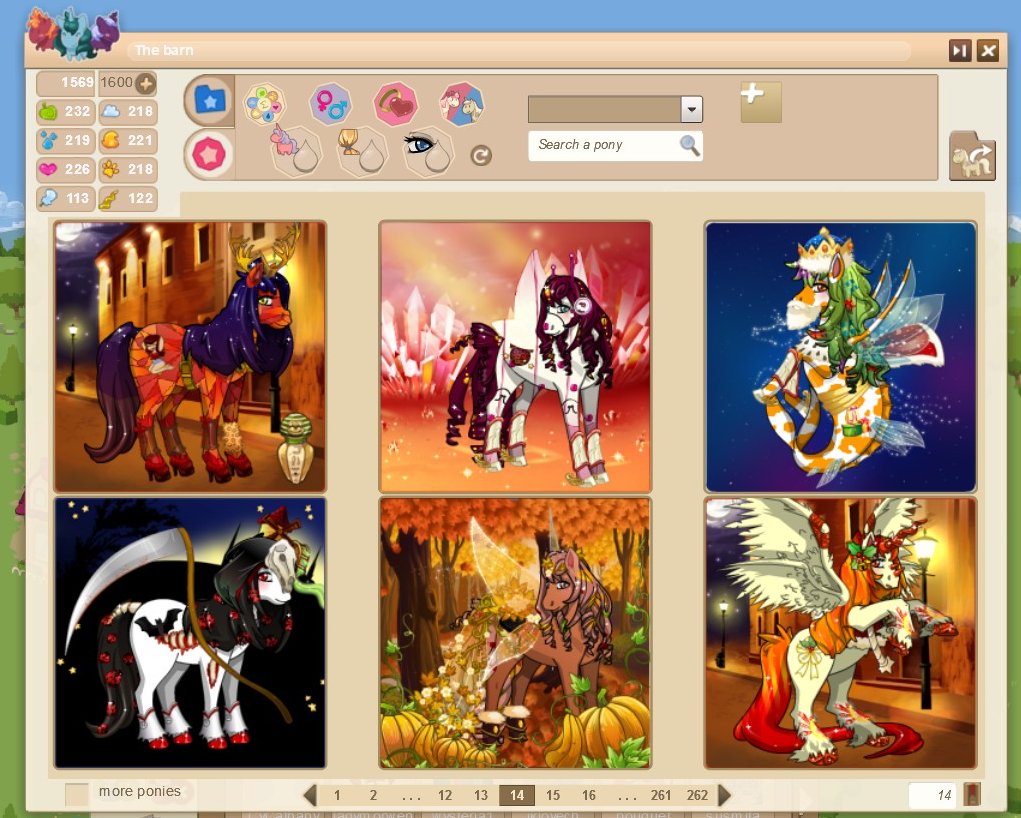
Task: Click the page number input showing 14
Action: [932, 795]
